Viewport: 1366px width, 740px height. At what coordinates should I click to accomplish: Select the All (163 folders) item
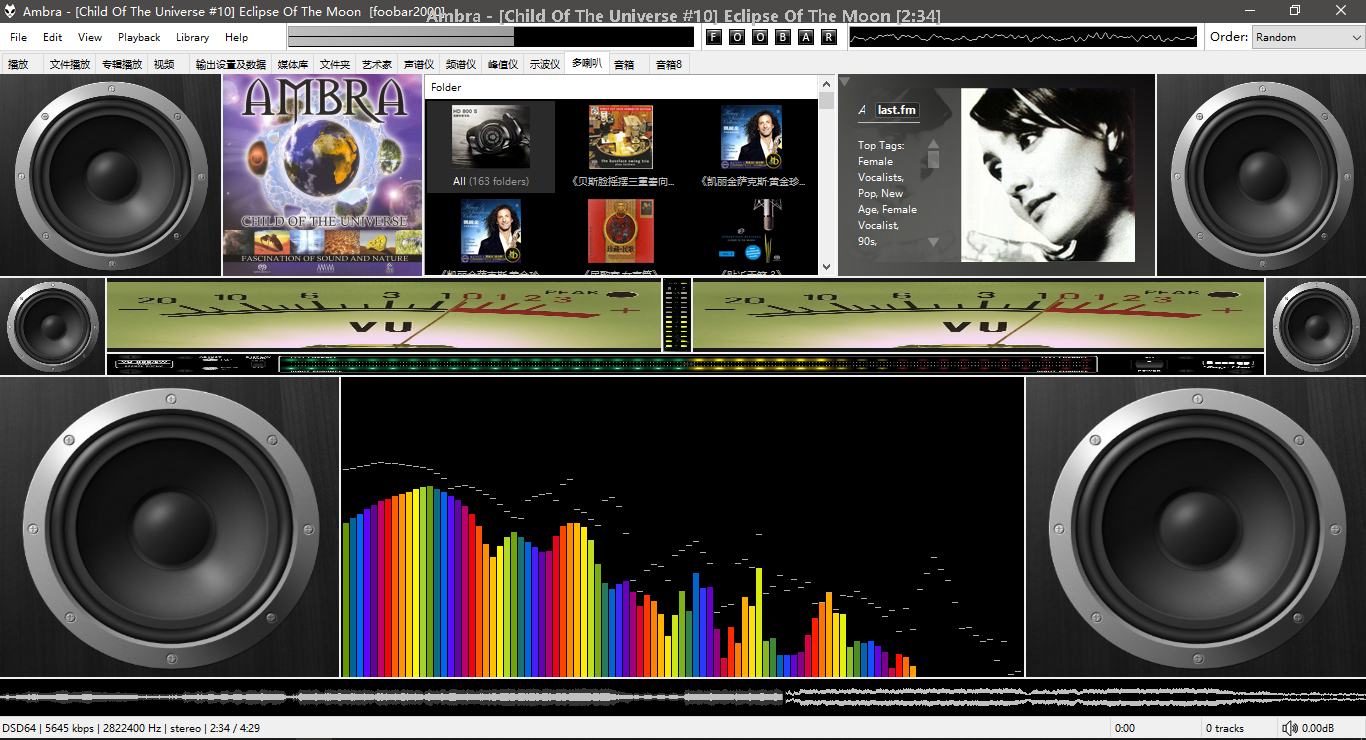[490, 146]
